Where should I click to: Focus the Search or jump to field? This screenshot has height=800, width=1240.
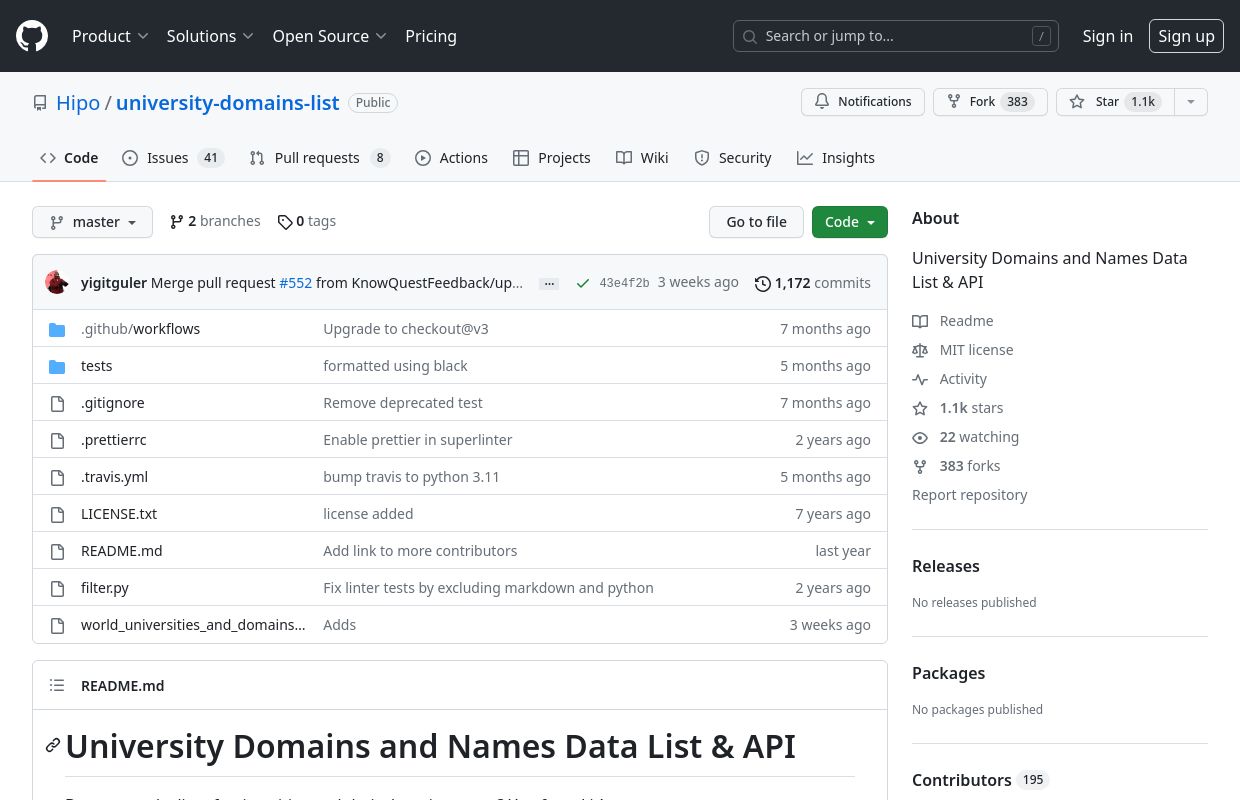[x=896, y=36]
